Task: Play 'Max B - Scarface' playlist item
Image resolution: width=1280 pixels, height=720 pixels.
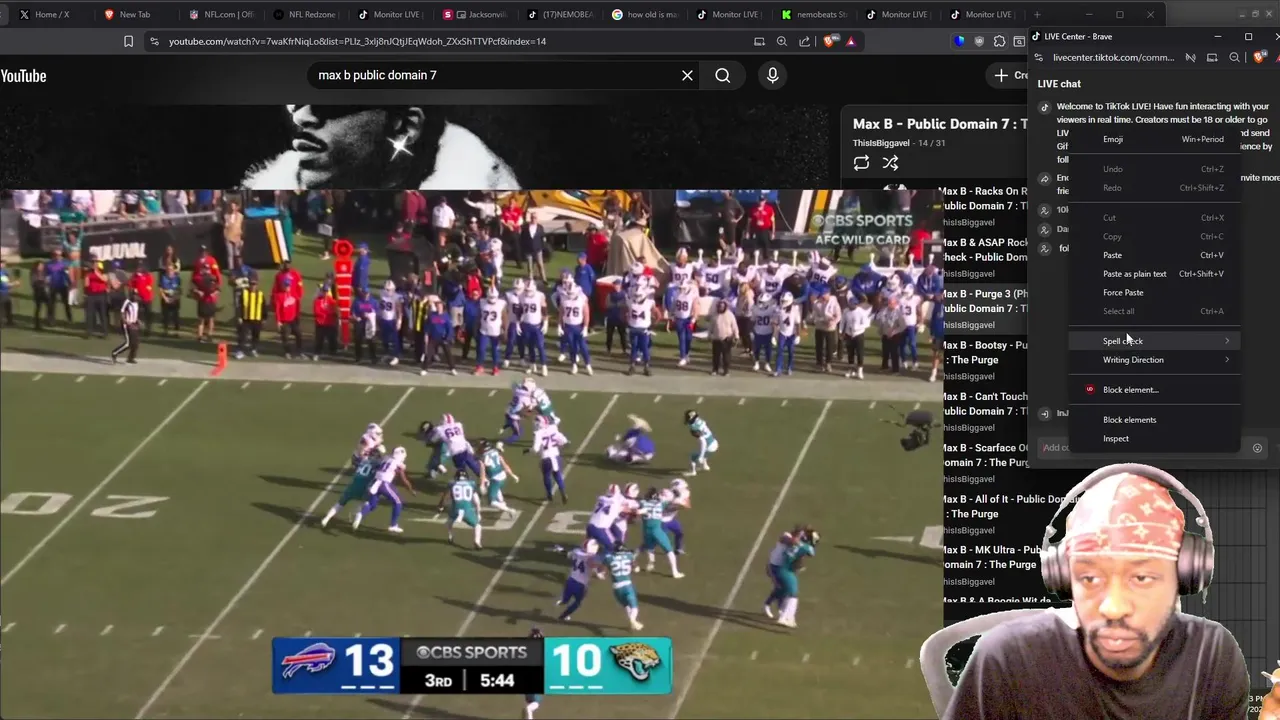Action: (983, 462)
